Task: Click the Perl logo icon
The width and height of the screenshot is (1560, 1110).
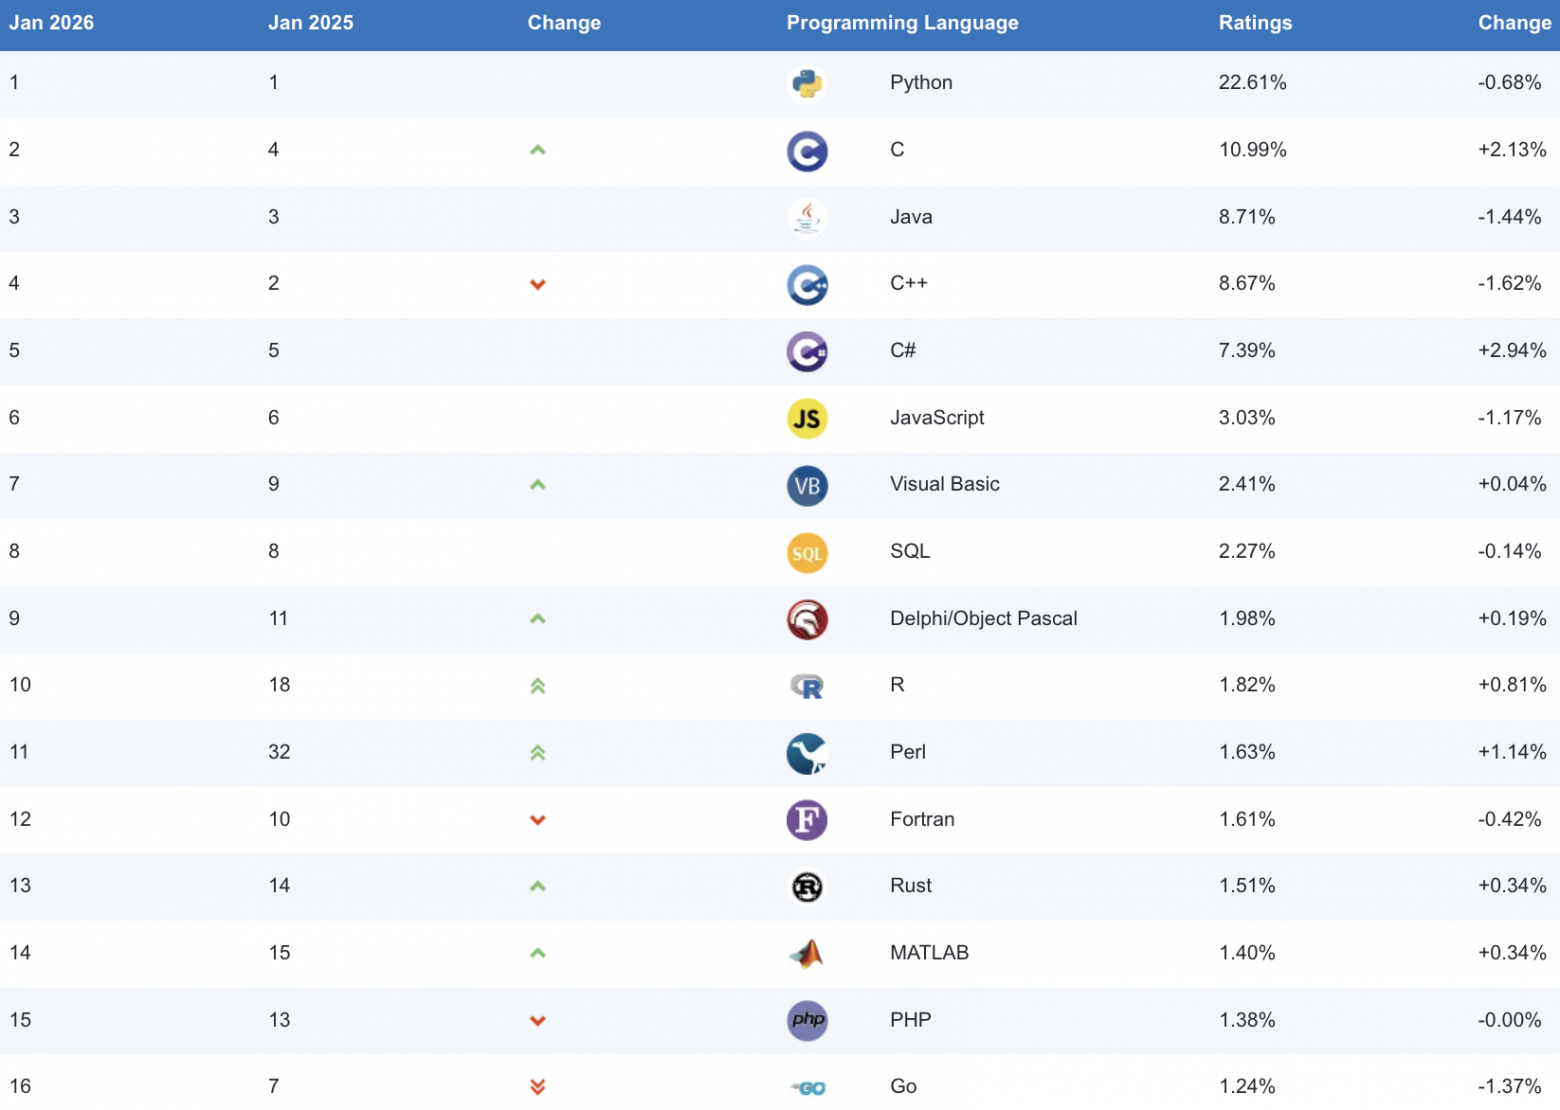Action: [807, 753]
